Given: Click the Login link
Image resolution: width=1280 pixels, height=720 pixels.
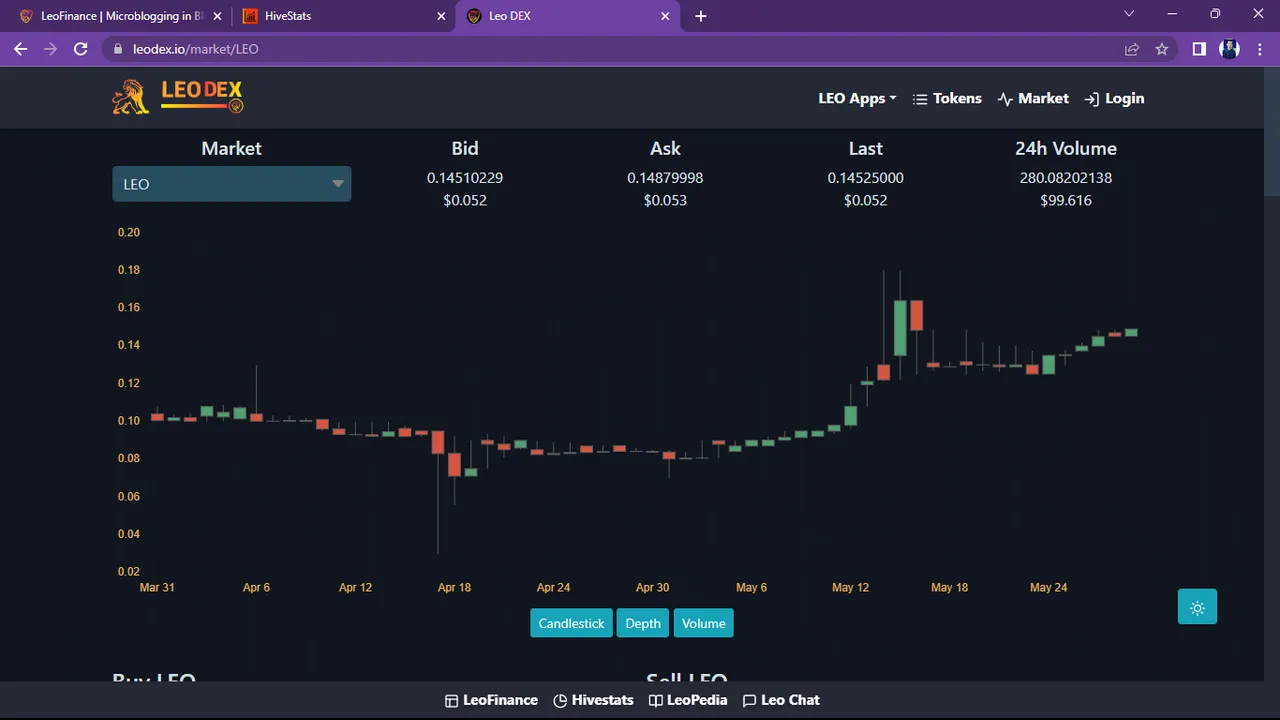Looking at the screenshot, I should pyautogui.click(x=1114, y=98).
